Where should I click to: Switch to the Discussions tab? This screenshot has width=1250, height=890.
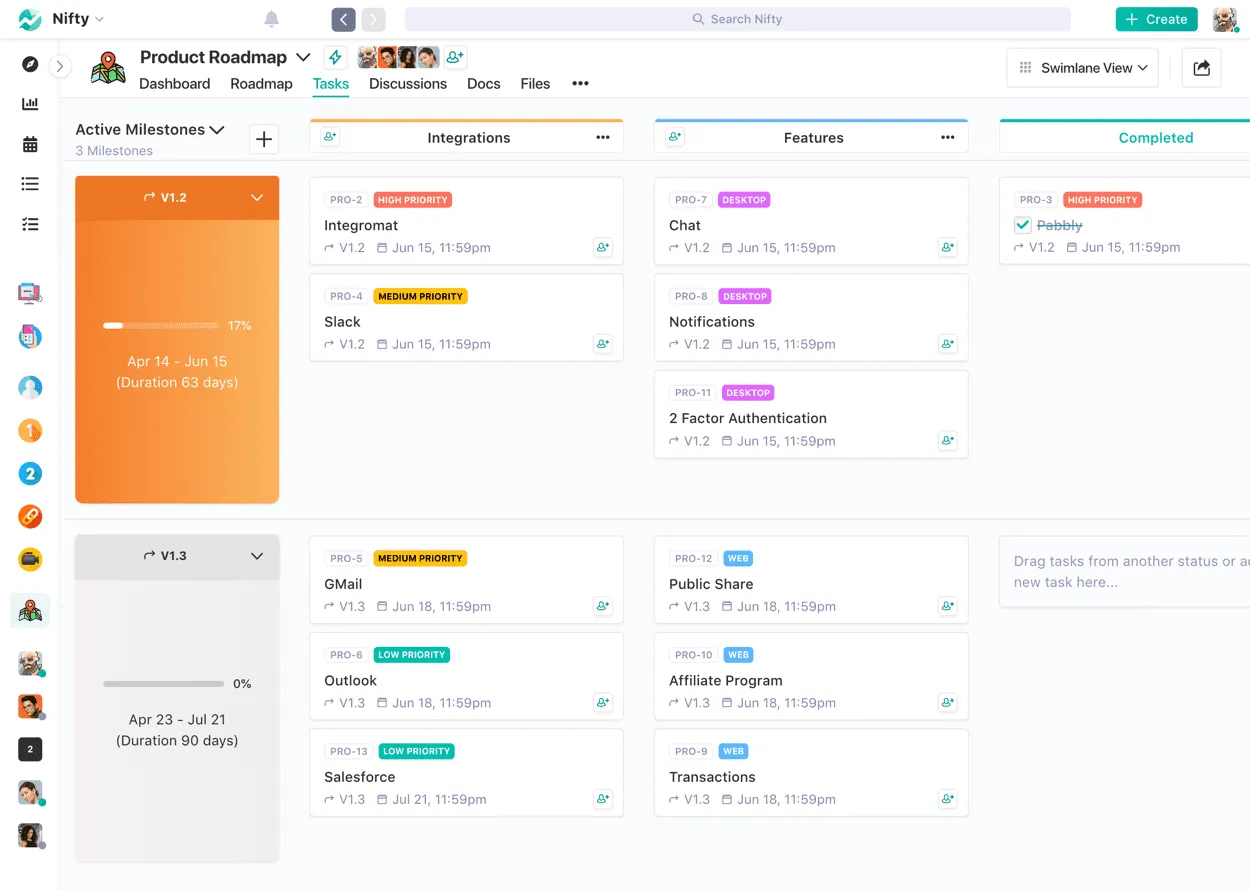407,84
